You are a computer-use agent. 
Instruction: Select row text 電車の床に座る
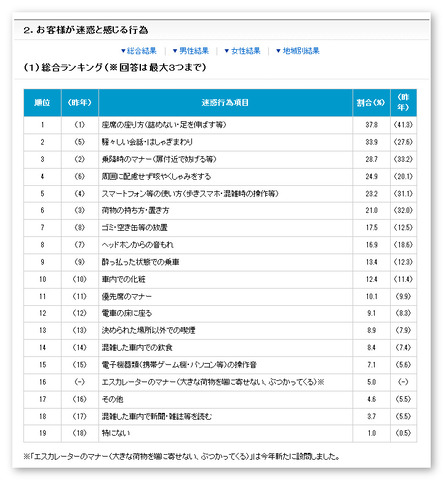[127, 313]
